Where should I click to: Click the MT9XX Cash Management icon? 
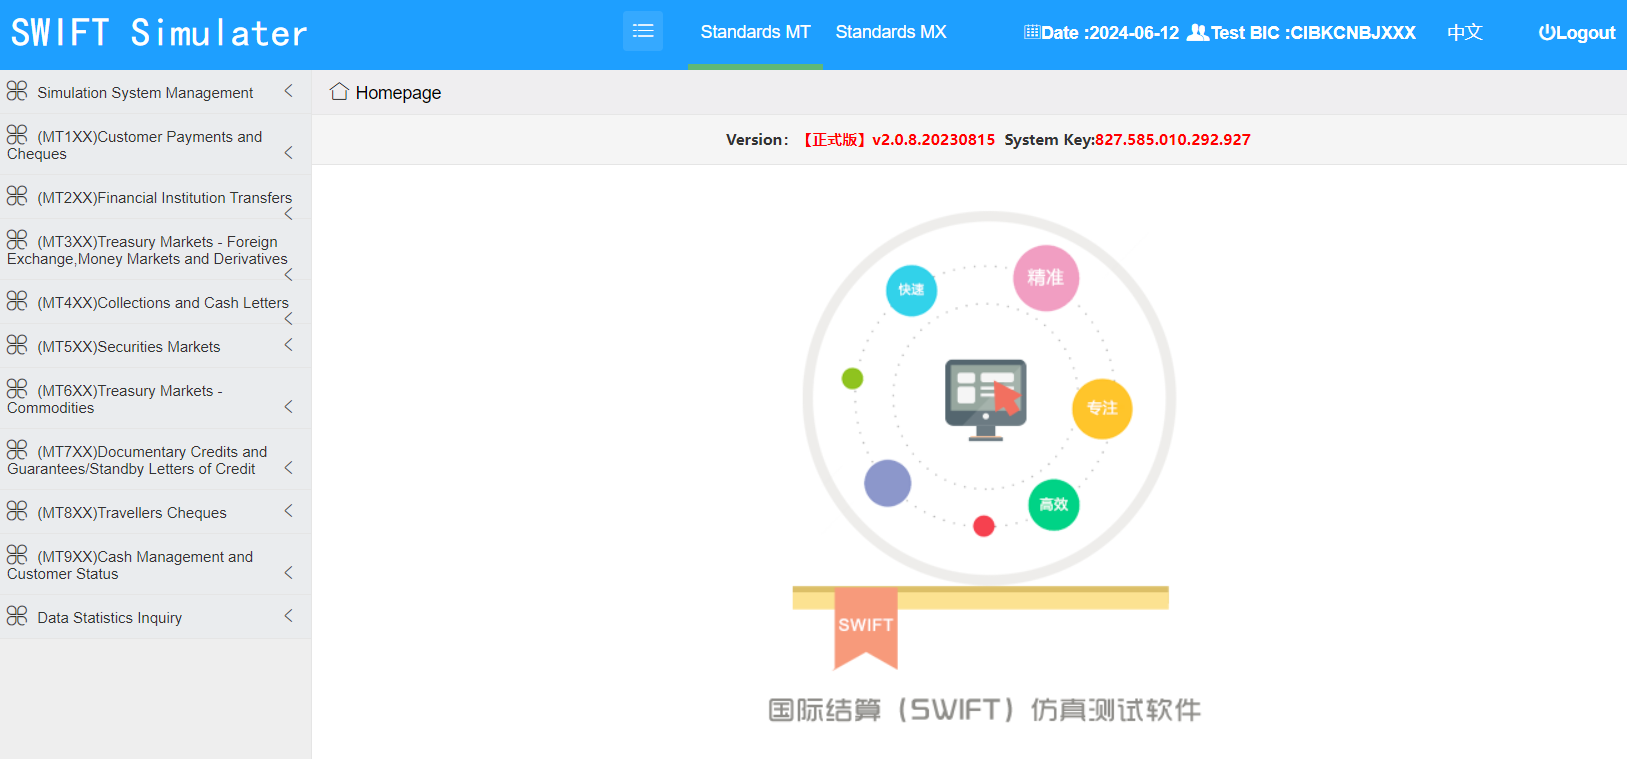click(17, 555)
